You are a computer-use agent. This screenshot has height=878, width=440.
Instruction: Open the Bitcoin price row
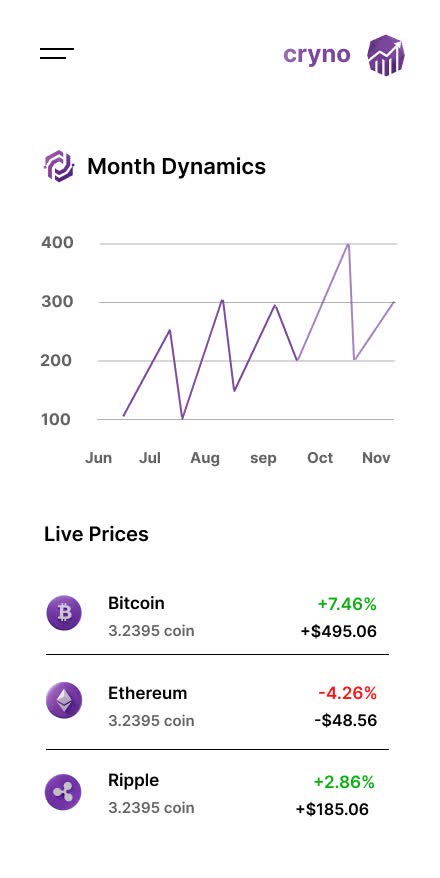(x=217, y=617)
